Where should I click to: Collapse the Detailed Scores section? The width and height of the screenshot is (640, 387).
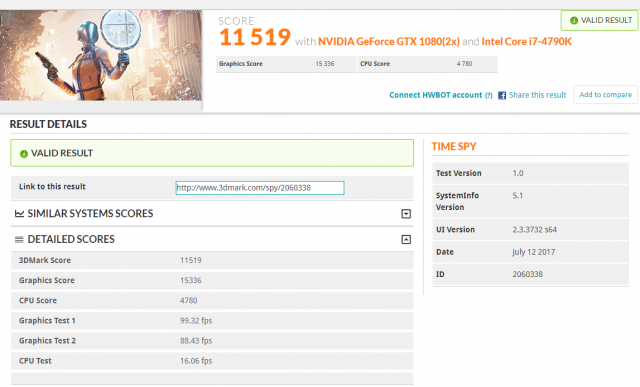406,240
